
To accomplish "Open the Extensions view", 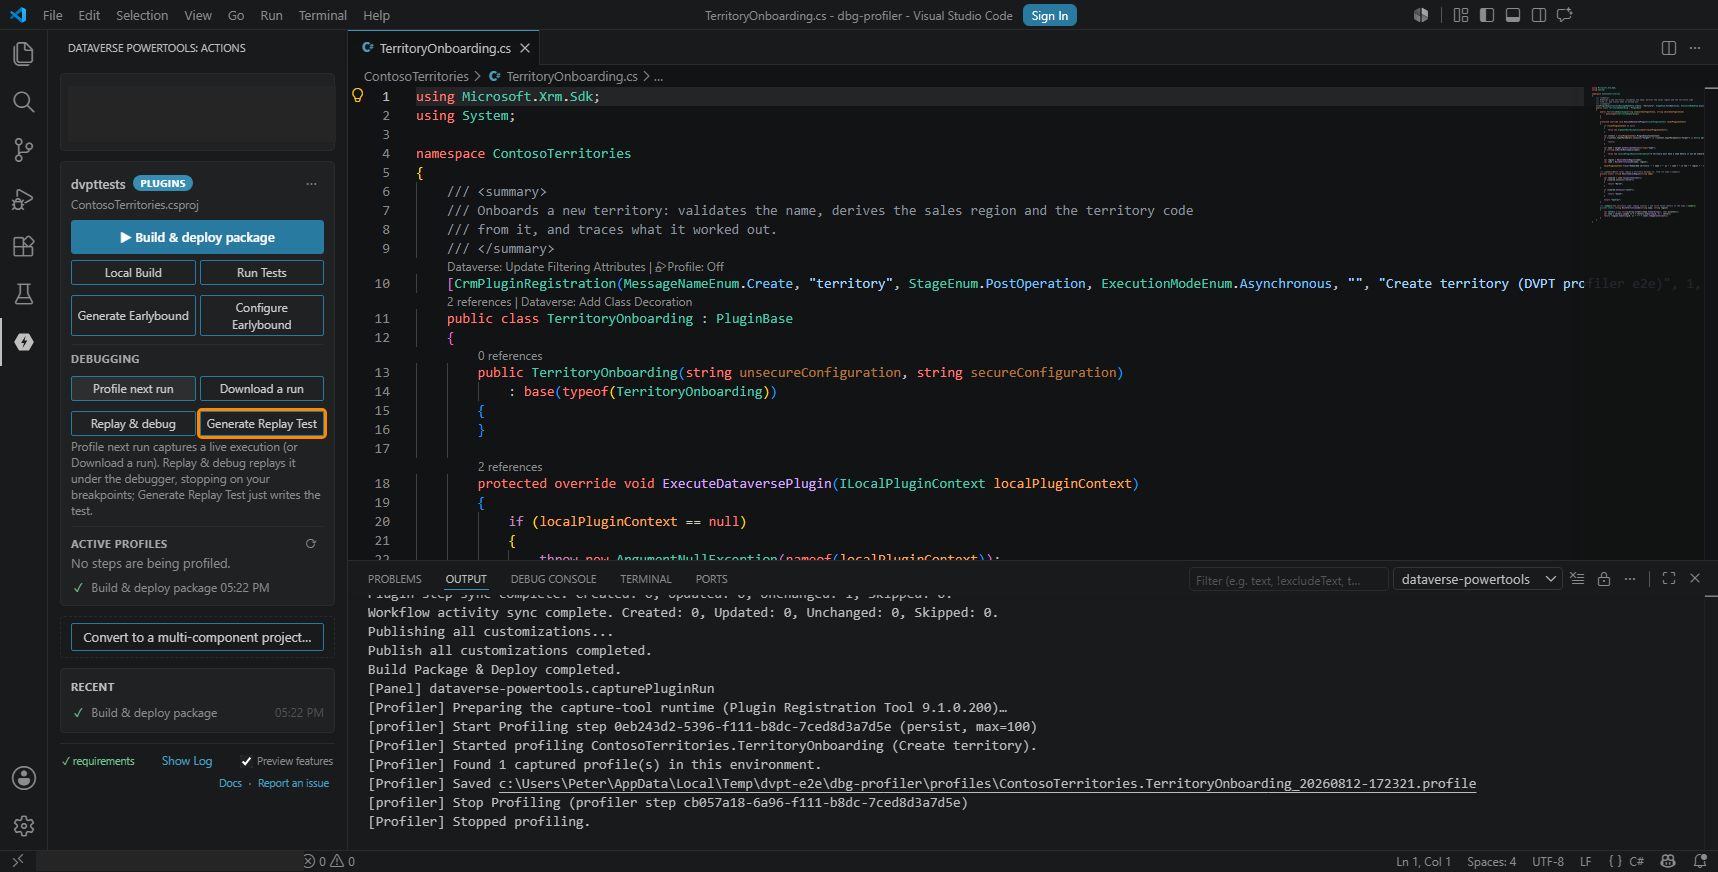I will coord(23,246).
